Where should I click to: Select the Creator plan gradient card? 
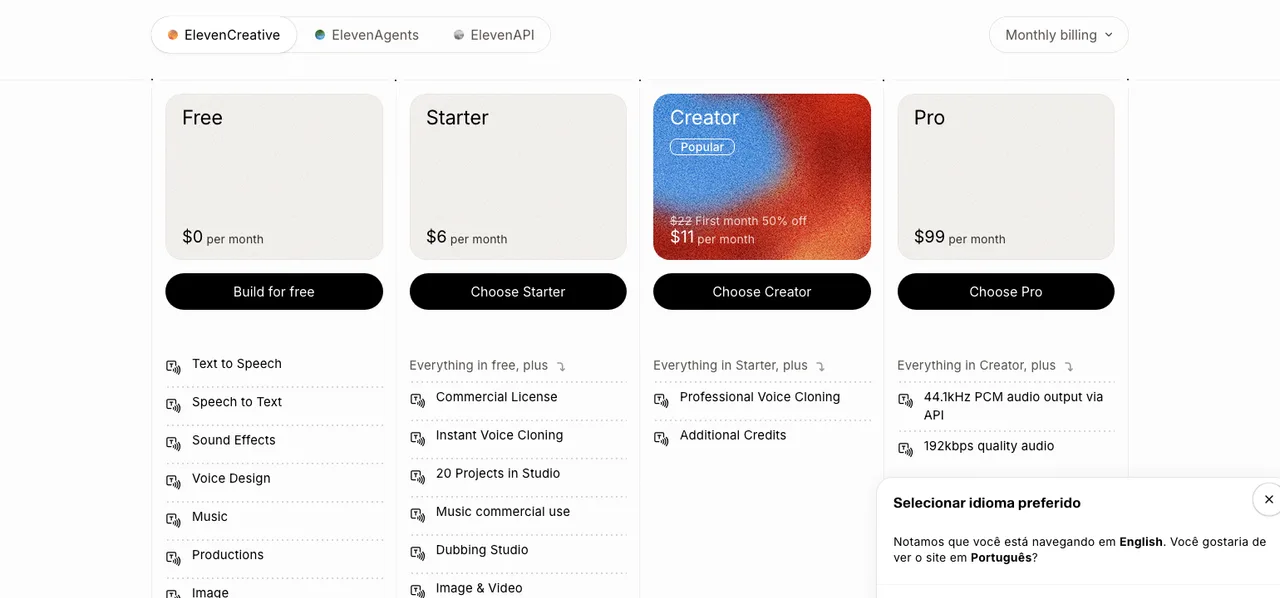[x=762, y=177]
